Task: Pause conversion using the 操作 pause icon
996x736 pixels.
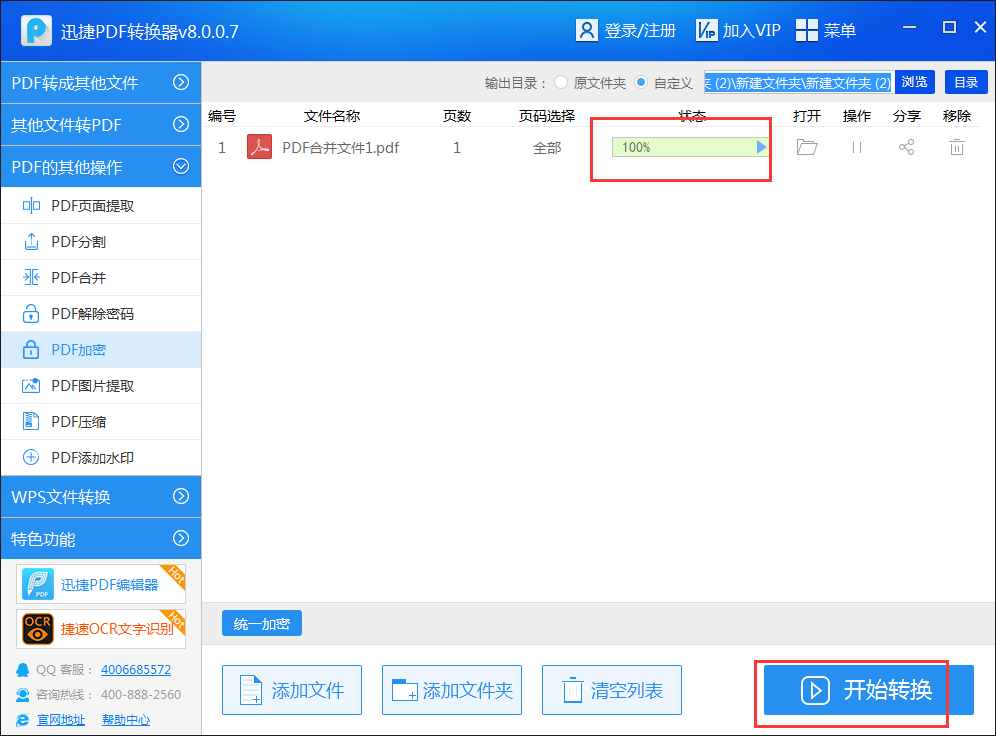Action: click(857, 147)
